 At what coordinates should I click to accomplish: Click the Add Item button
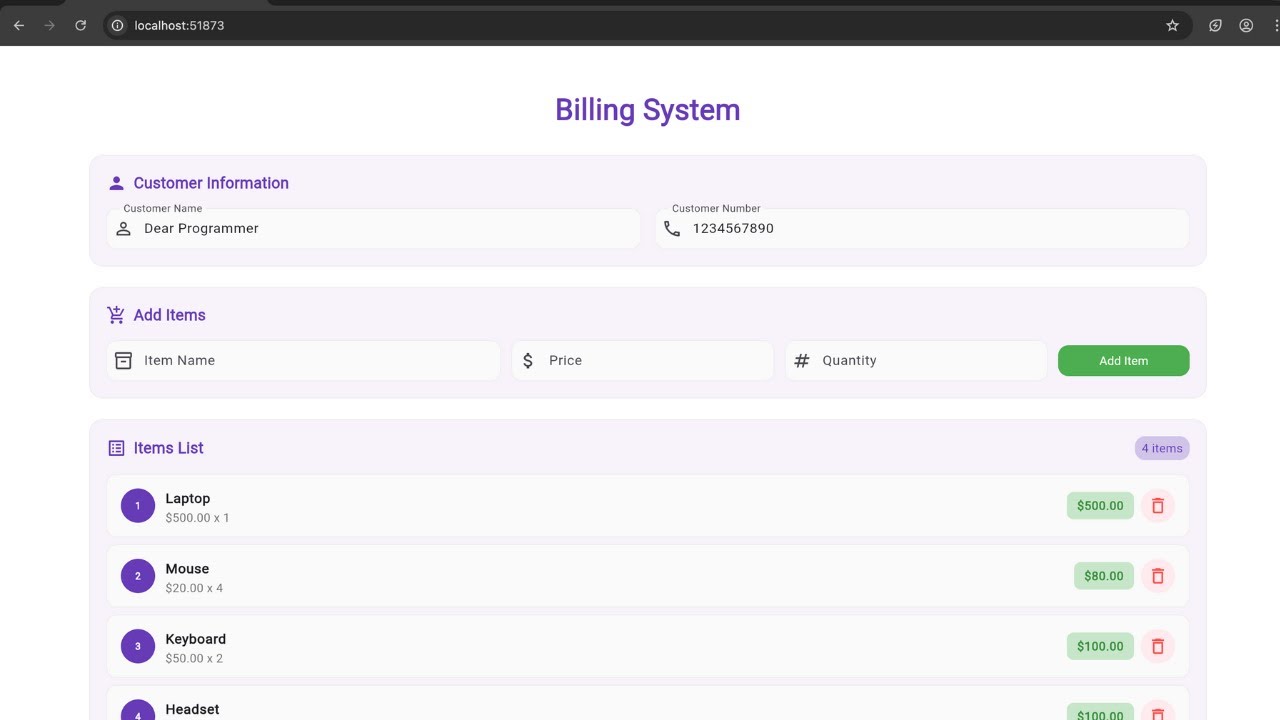1124,361
